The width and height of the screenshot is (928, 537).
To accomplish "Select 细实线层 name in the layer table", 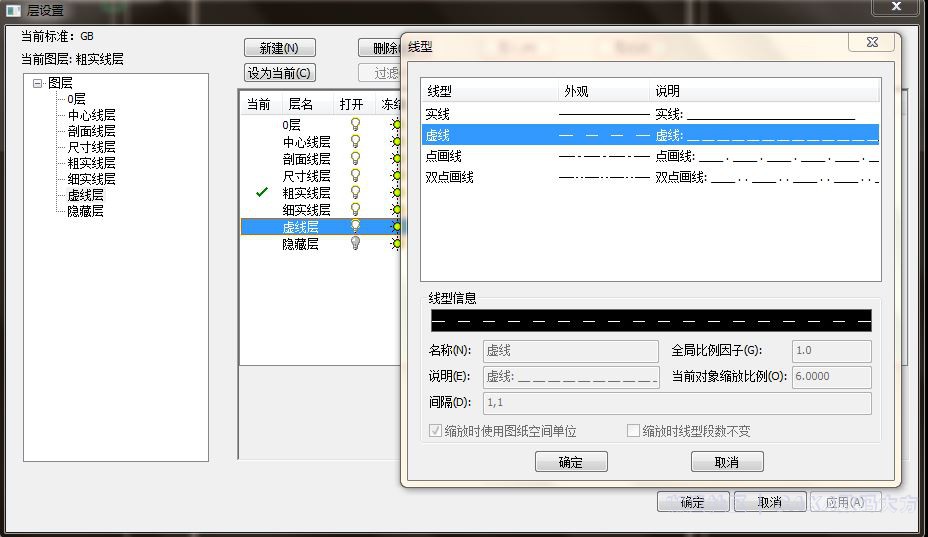I will tap(306, 210).
